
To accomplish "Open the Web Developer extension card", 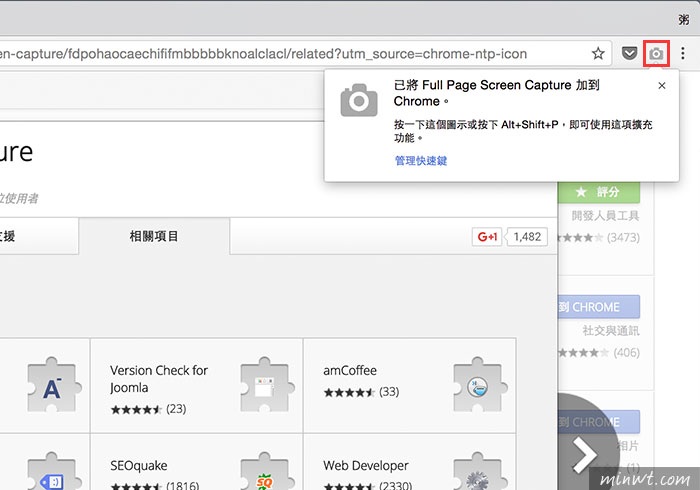I will point(409,462).
